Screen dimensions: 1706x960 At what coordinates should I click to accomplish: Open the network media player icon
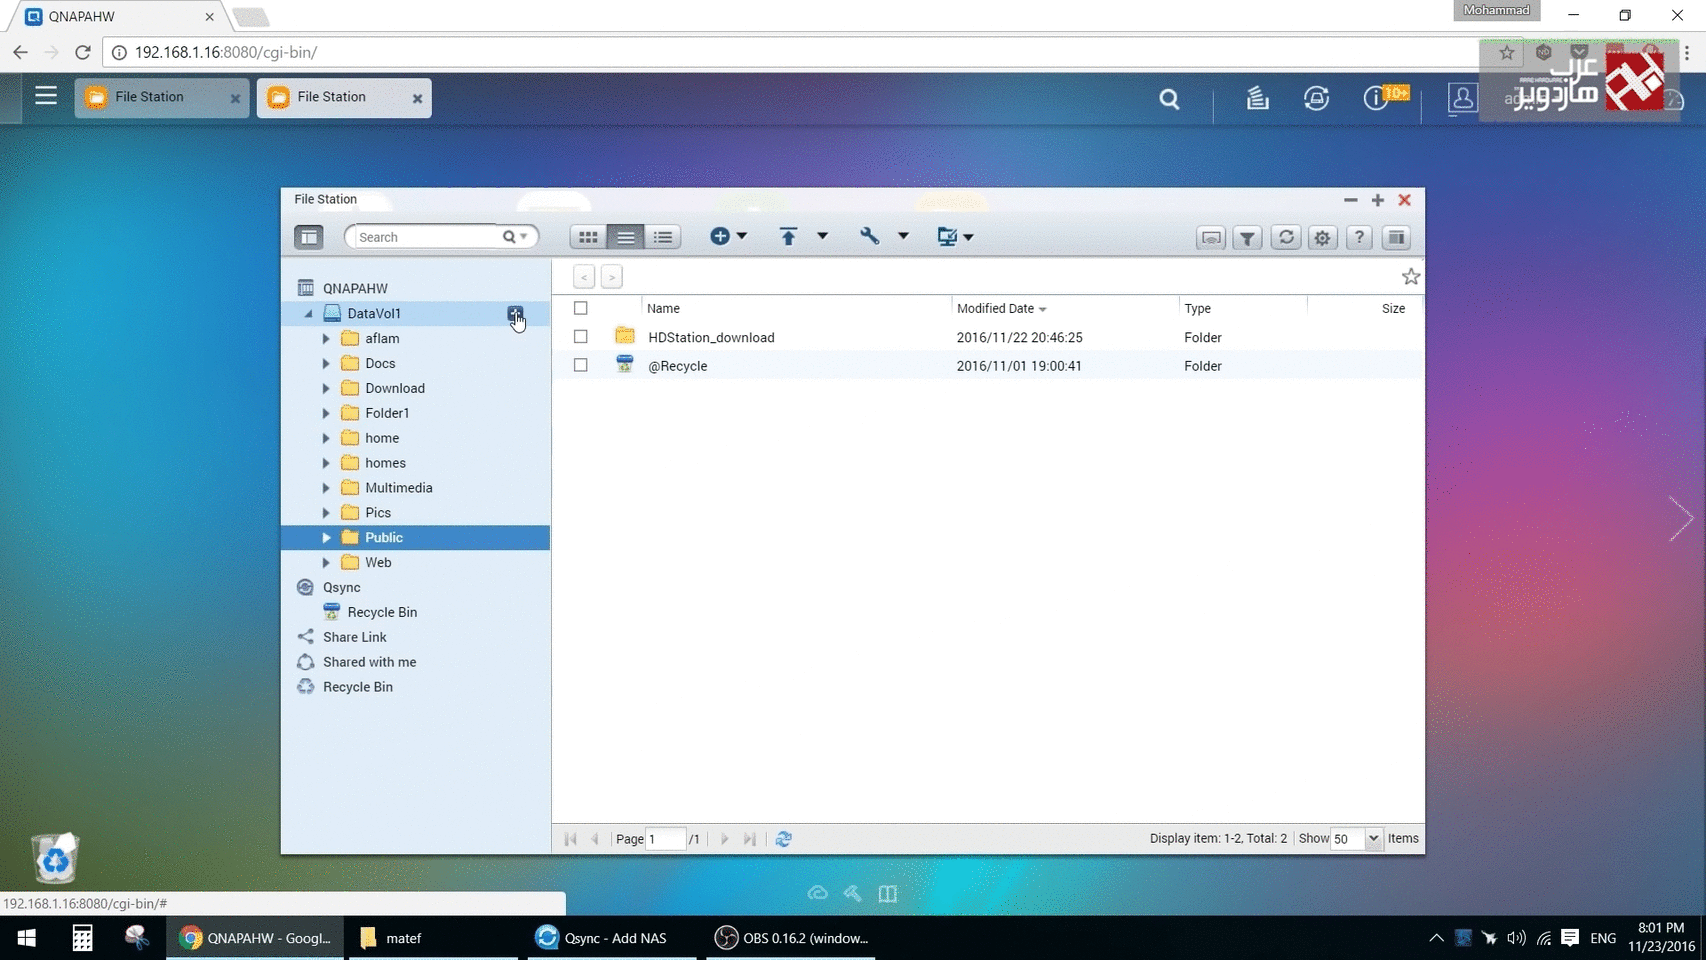point(1211,238)
